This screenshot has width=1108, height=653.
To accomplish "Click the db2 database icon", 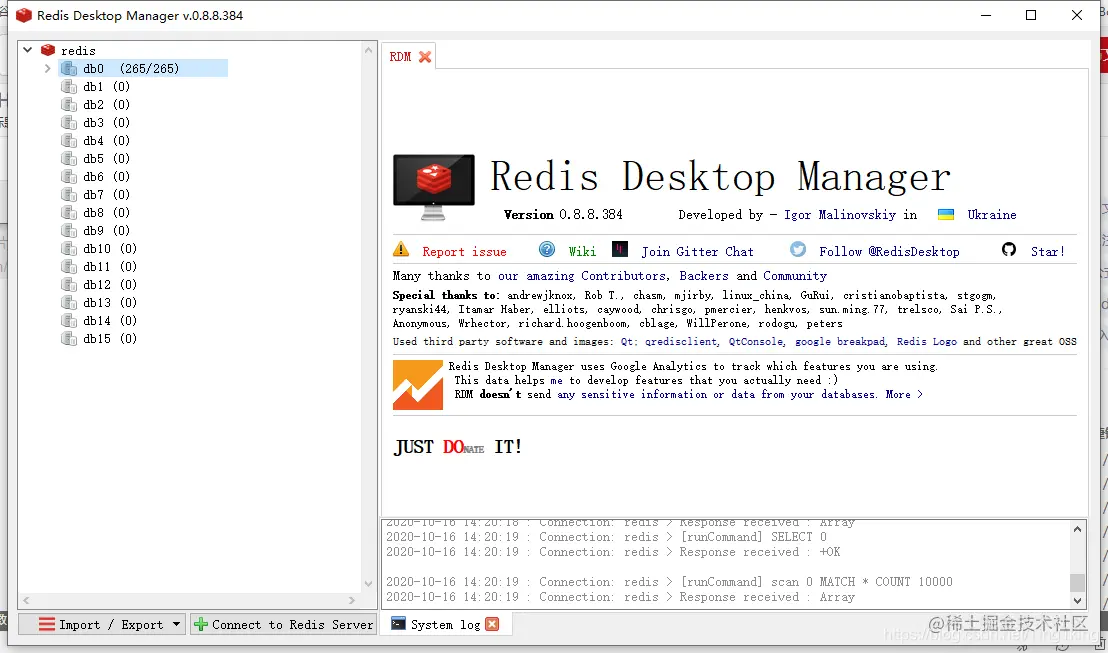I will pyautogui.click(x=69, y=105).
